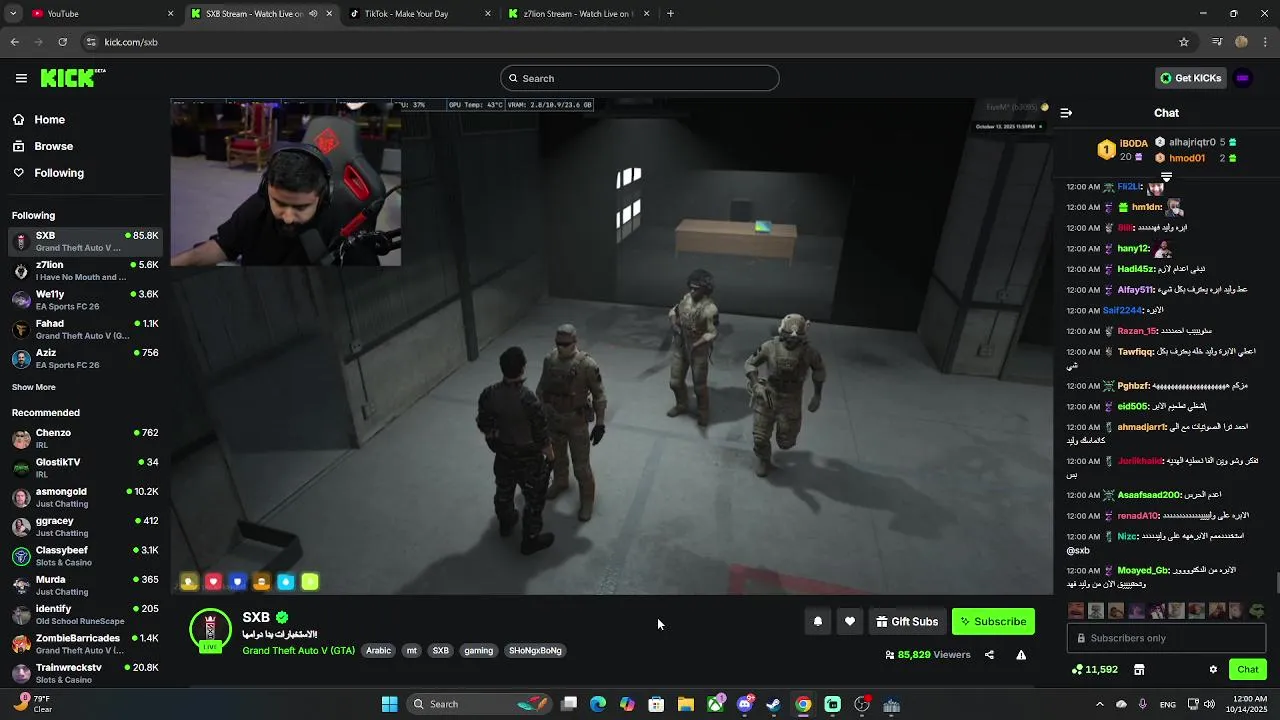Click the report warning triangle icon
Viewport: 1280px width, 720px height.
tap(1021, 655)
